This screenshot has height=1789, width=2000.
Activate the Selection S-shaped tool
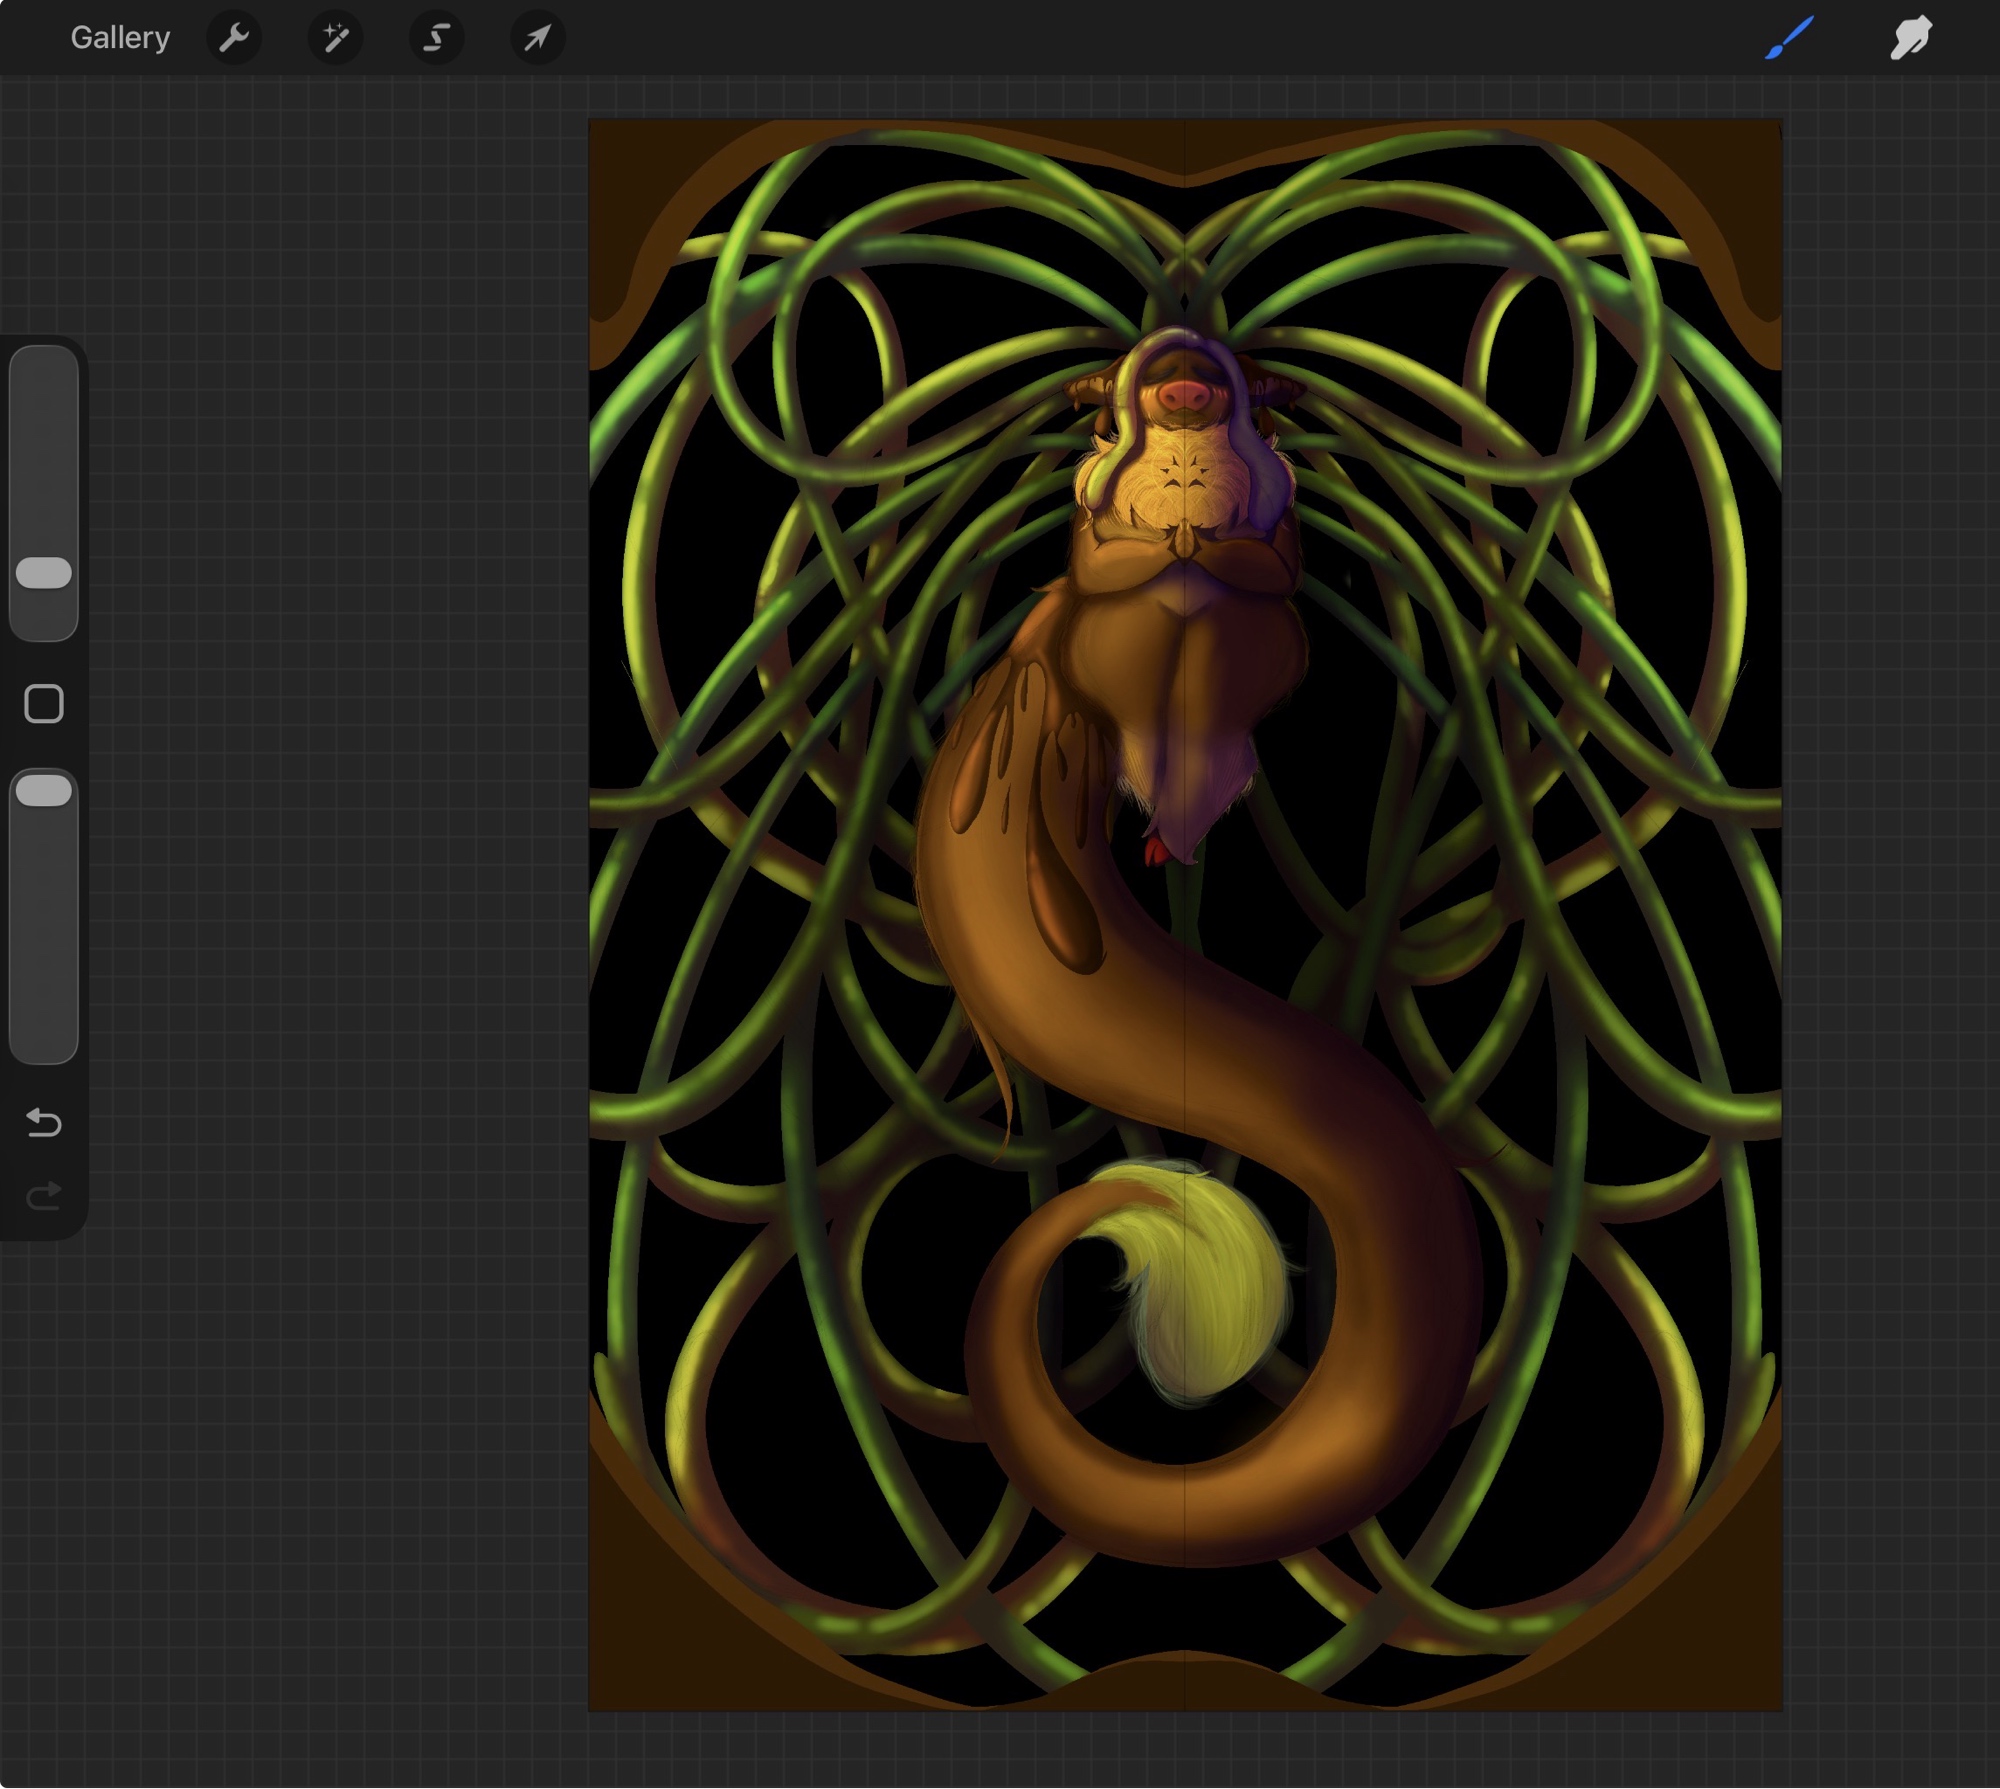(x=437, y=38)
